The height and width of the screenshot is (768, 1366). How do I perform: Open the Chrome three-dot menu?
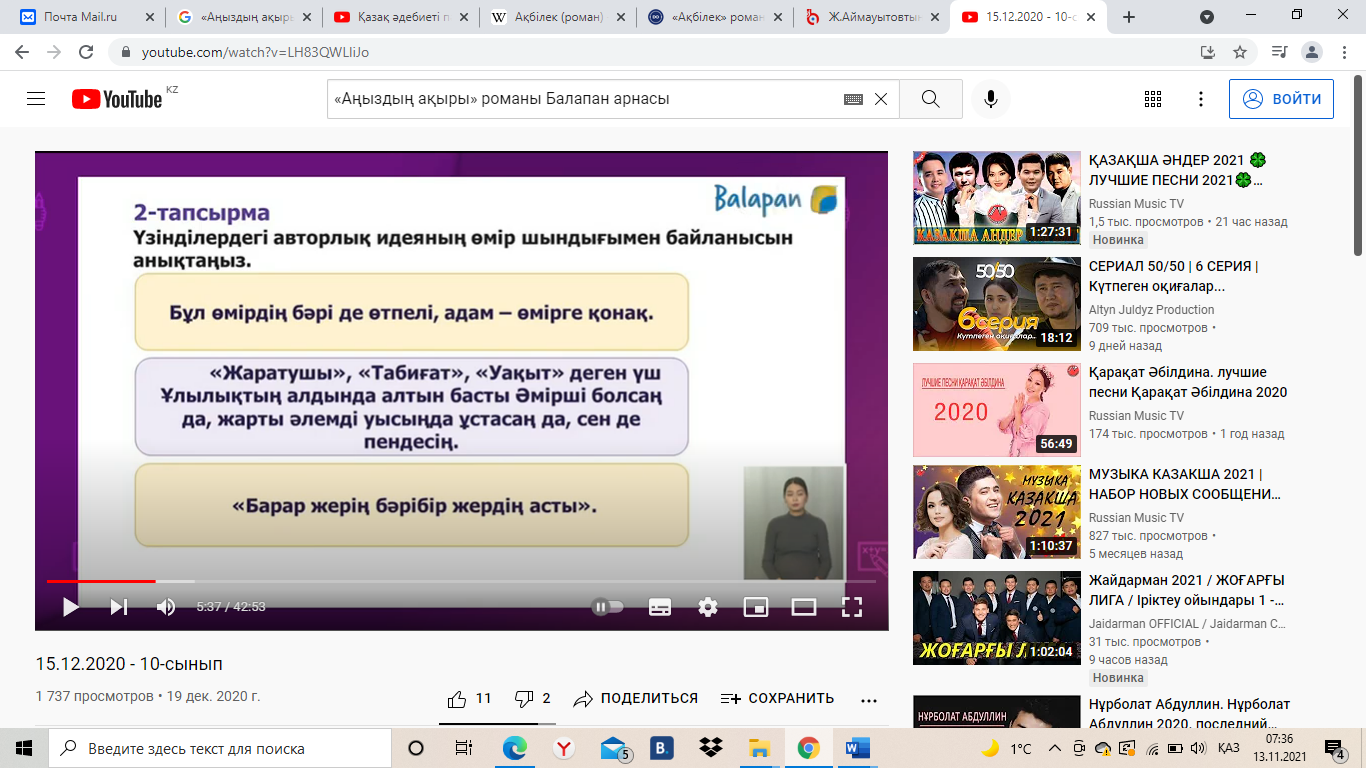click(1344, 52)
